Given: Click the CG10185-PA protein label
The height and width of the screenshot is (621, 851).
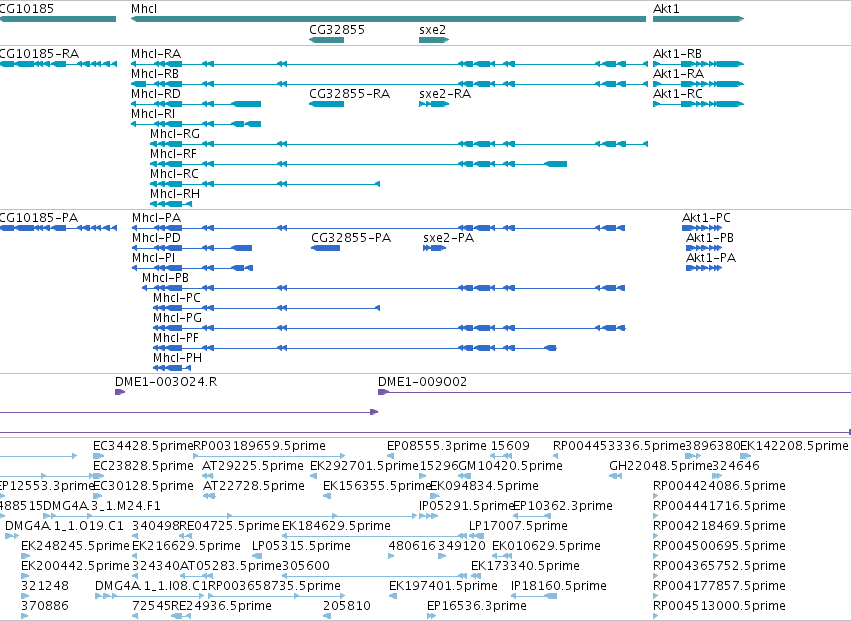Looking at the screenshot, I should (x=39, y=218).
